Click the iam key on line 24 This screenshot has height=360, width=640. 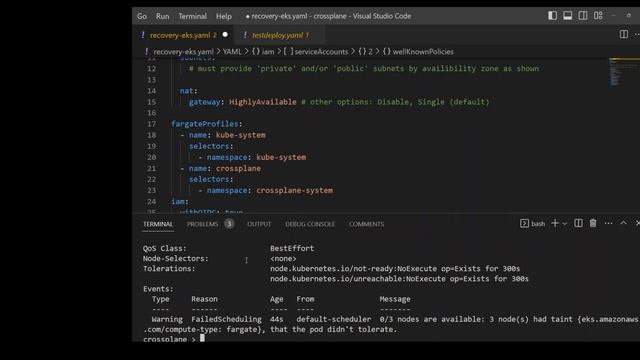tap(178, 201)
